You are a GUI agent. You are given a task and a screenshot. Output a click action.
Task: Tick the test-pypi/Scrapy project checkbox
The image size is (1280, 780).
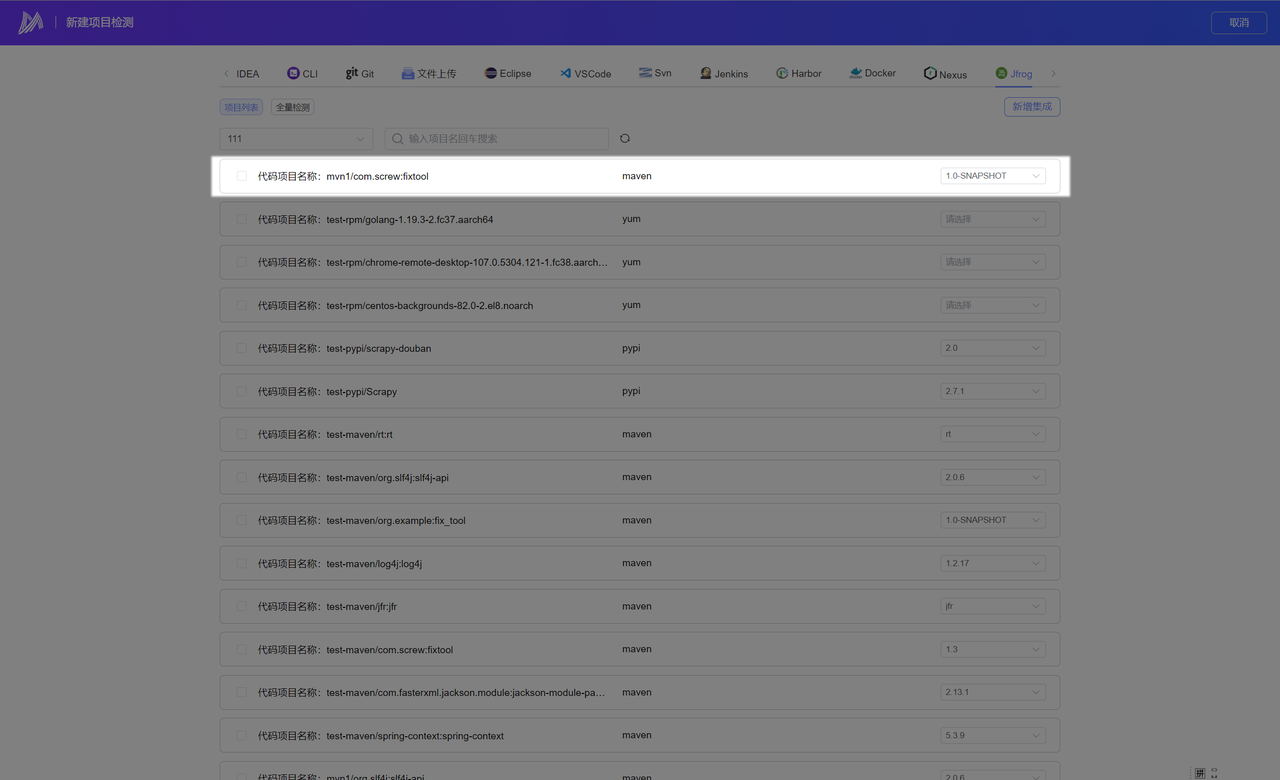tap(241, 391)
